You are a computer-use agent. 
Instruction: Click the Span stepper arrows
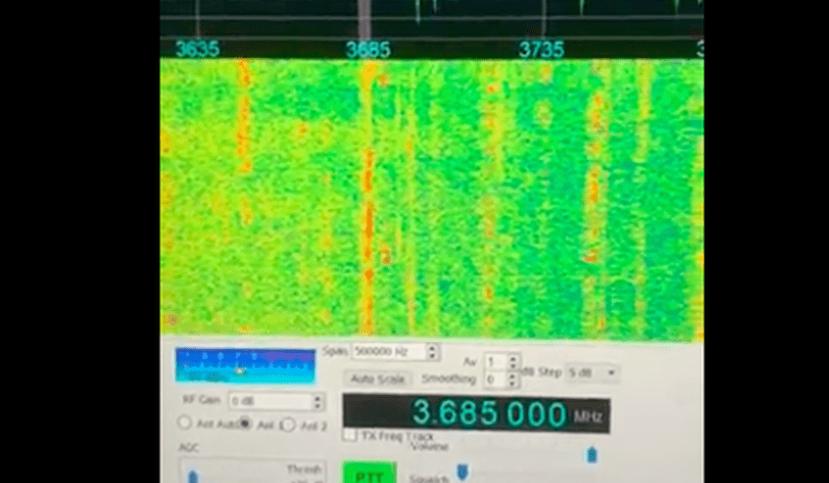432,351
